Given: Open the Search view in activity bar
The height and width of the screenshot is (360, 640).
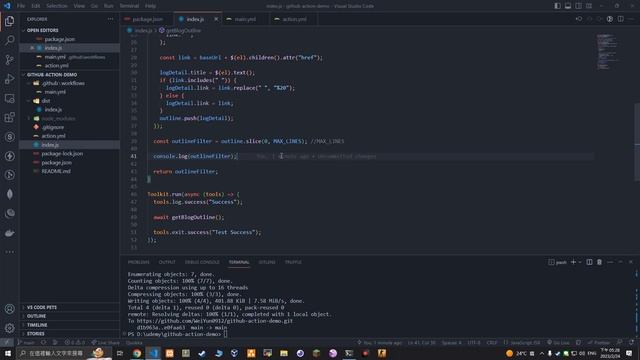Looking at the screenshot, I should pyautogui.click(x=9, y=40).
